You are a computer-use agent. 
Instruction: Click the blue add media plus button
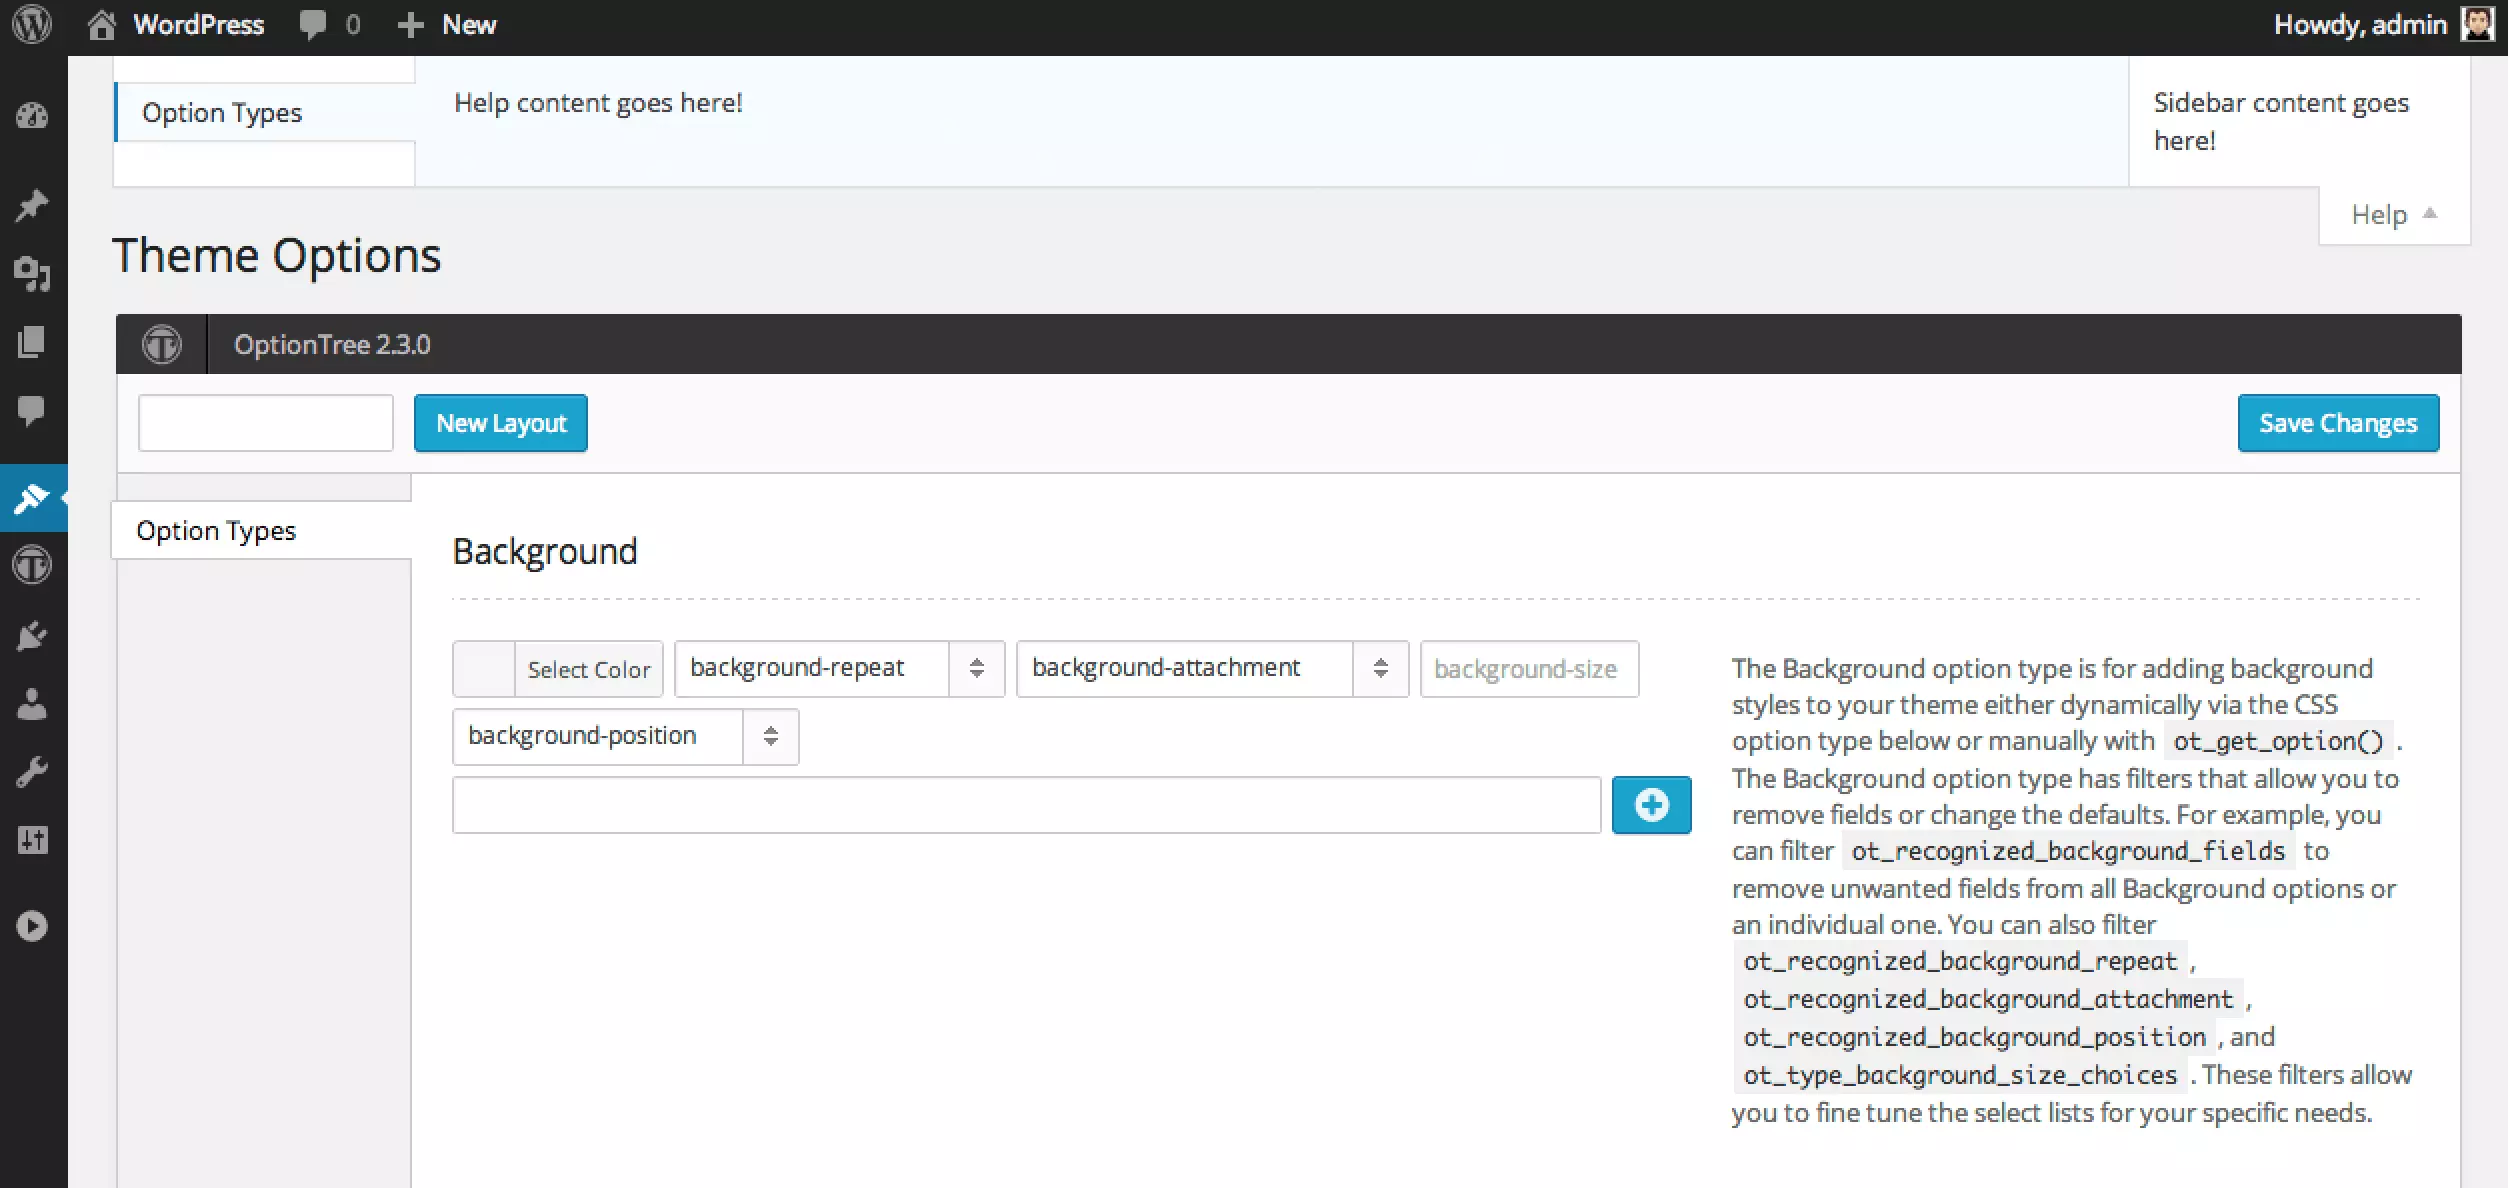tap(1651, 805)
